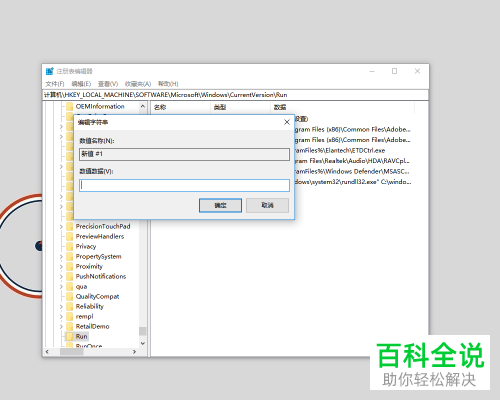Screen dimensions: 500x400
Task: Cancel the dialog with 取消
Action: pyautogui.click(x=267, y=205)
